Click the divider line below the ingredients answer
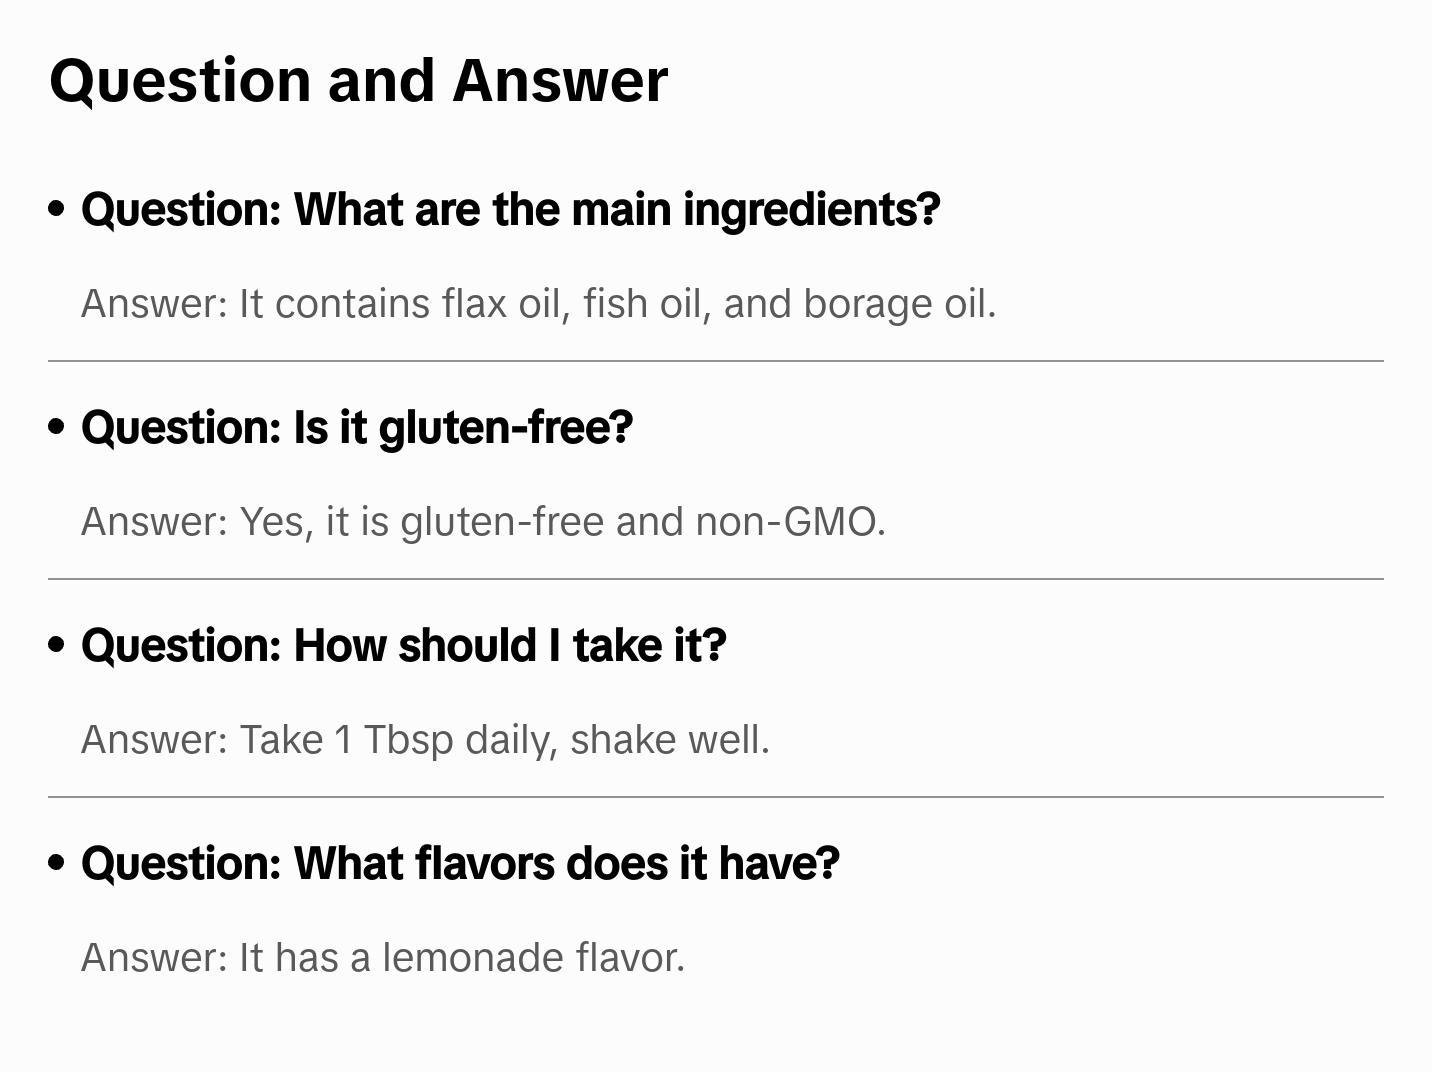The height and width of the screenshot is (1072, 1432). pos(715,361)
